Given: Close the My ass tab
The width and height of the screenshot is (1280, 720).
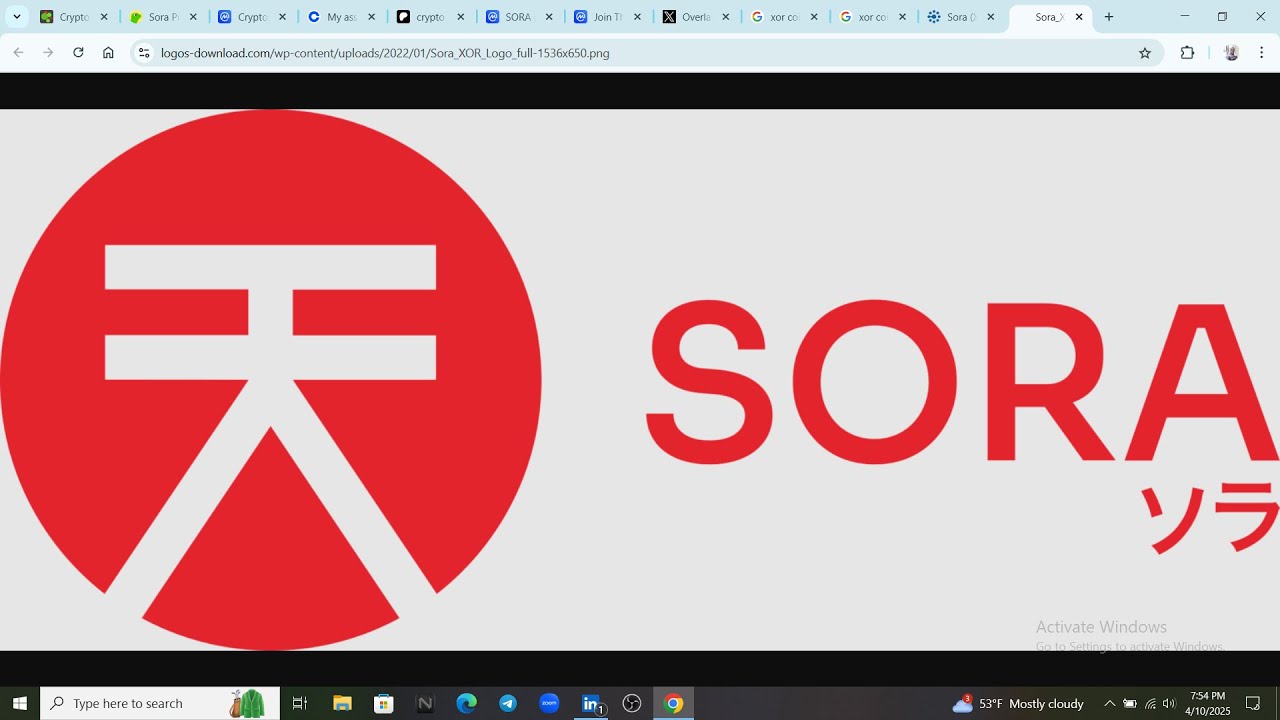Looking at the screenshot, I should tap(371, 17).
